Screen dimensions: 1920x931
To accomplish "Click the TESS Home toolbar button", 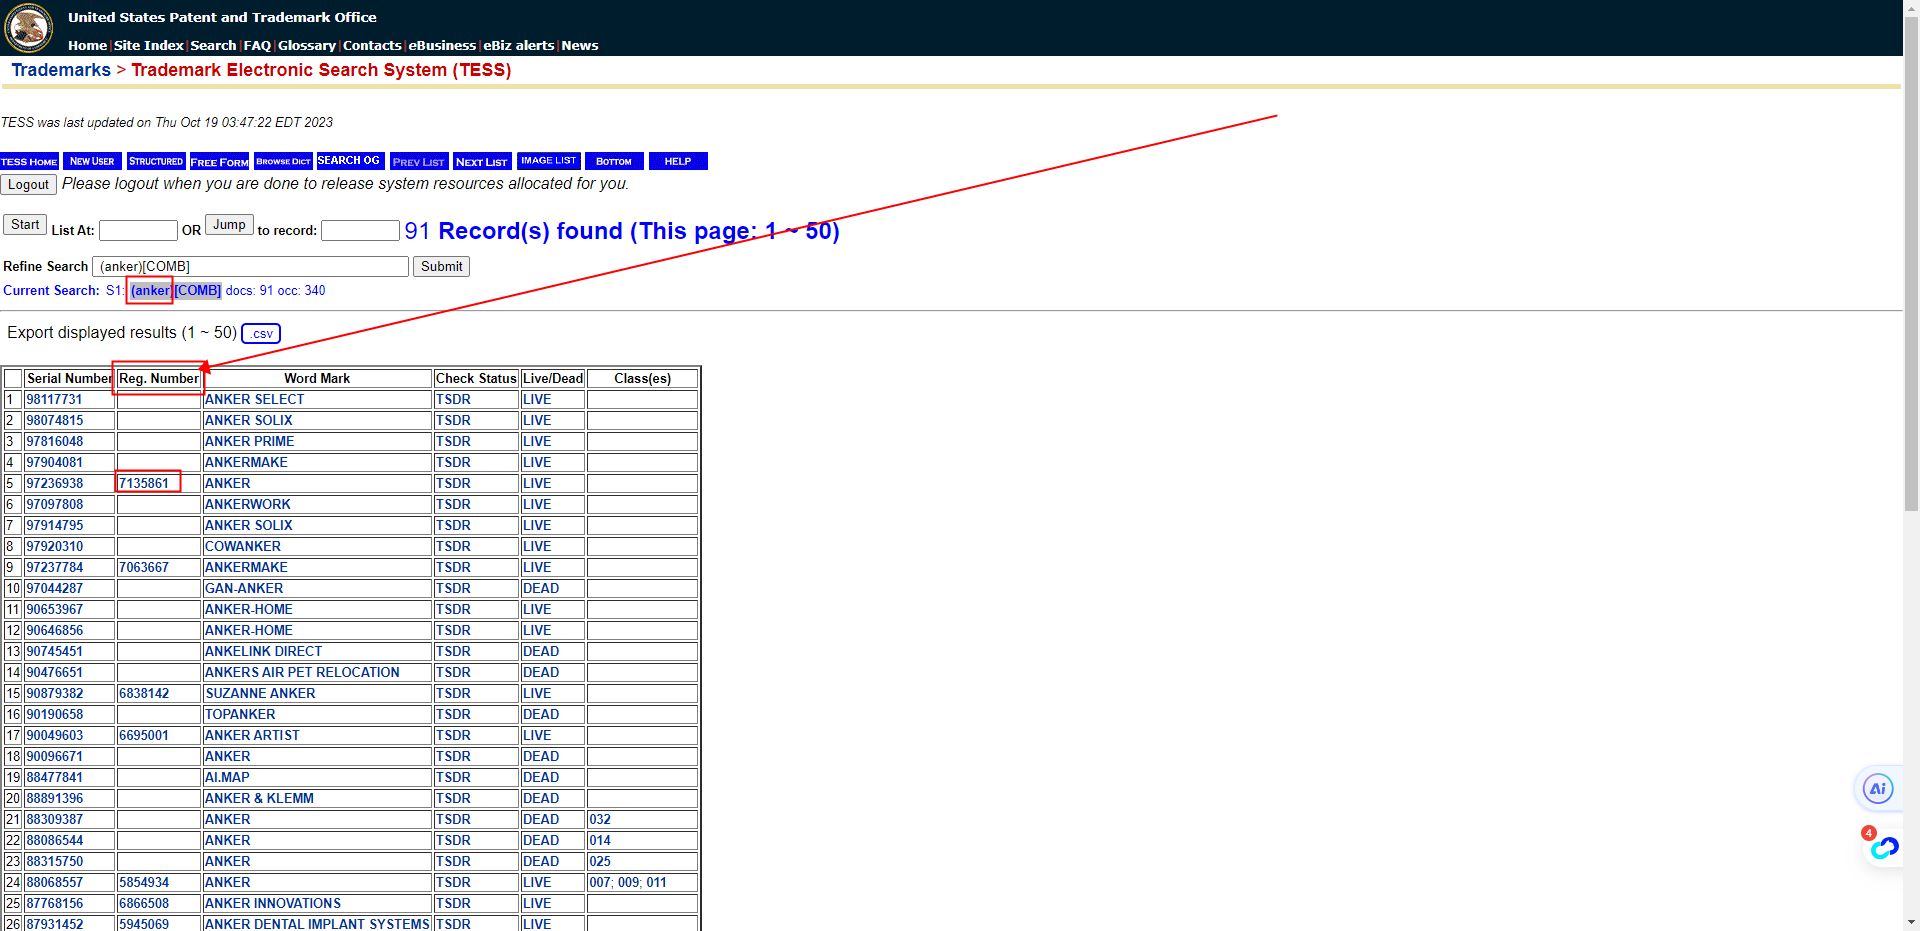I will (29, 161).
